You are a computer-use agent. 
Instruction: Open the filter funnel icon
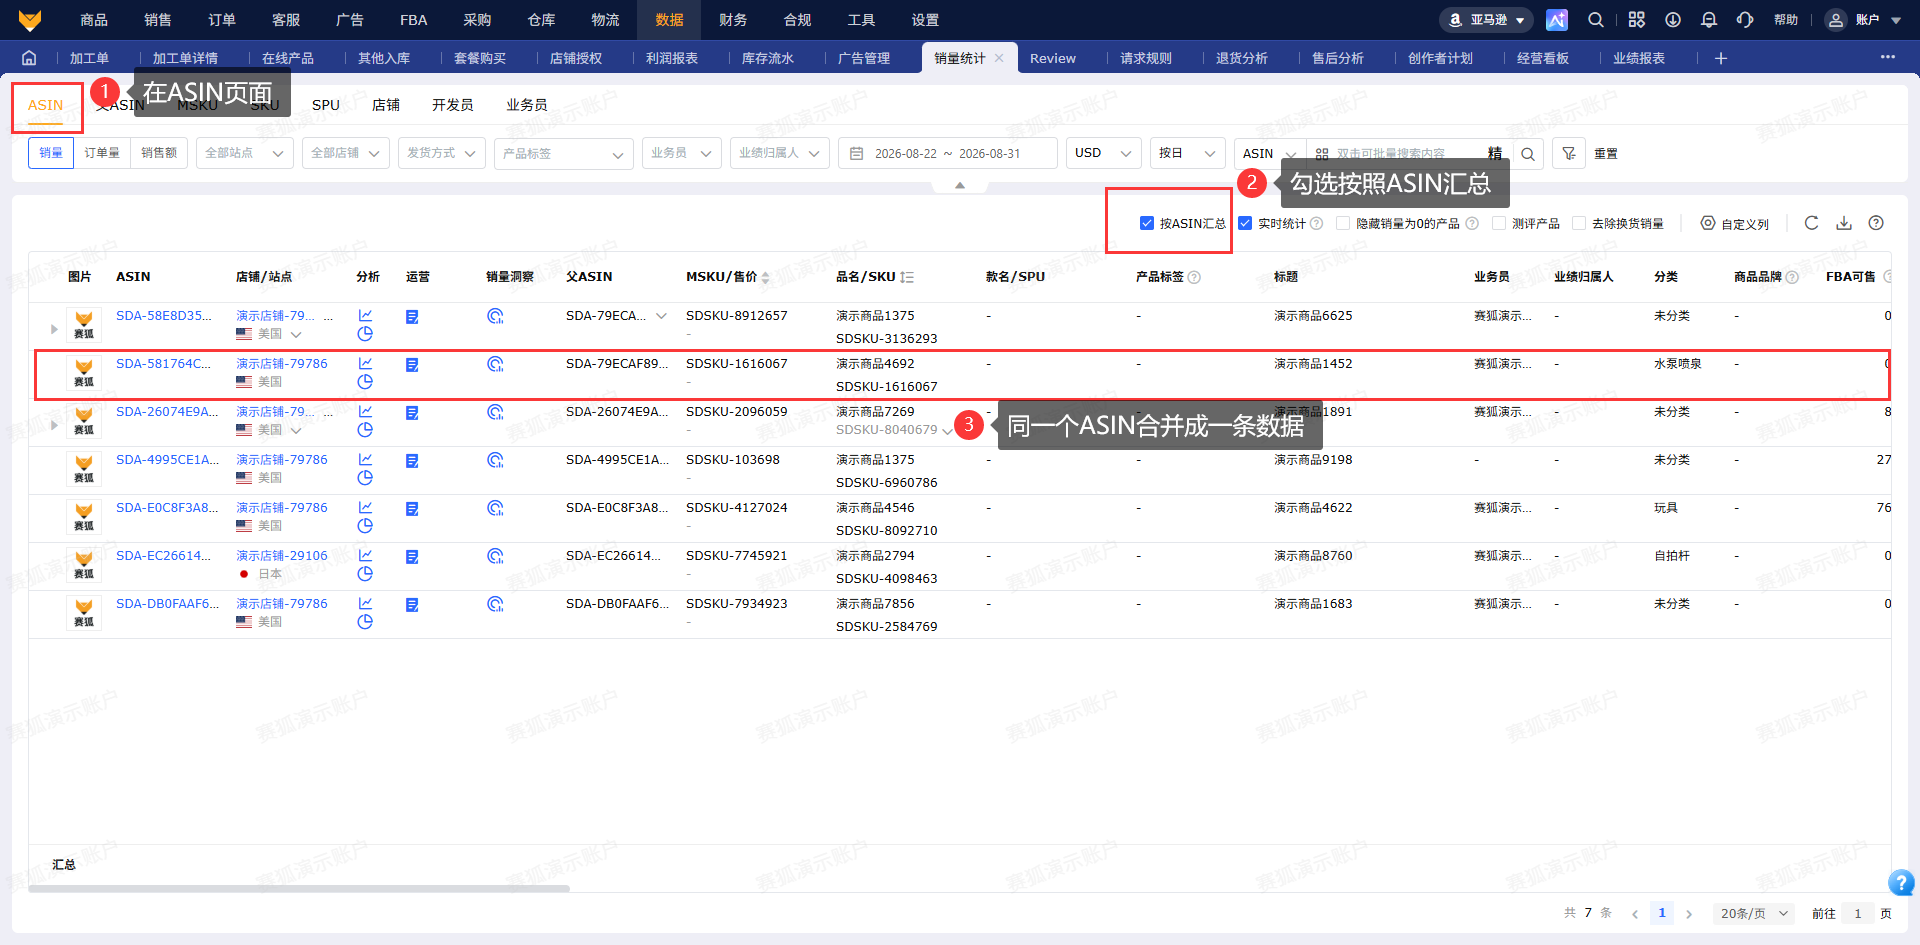(x=1569, y=154)
